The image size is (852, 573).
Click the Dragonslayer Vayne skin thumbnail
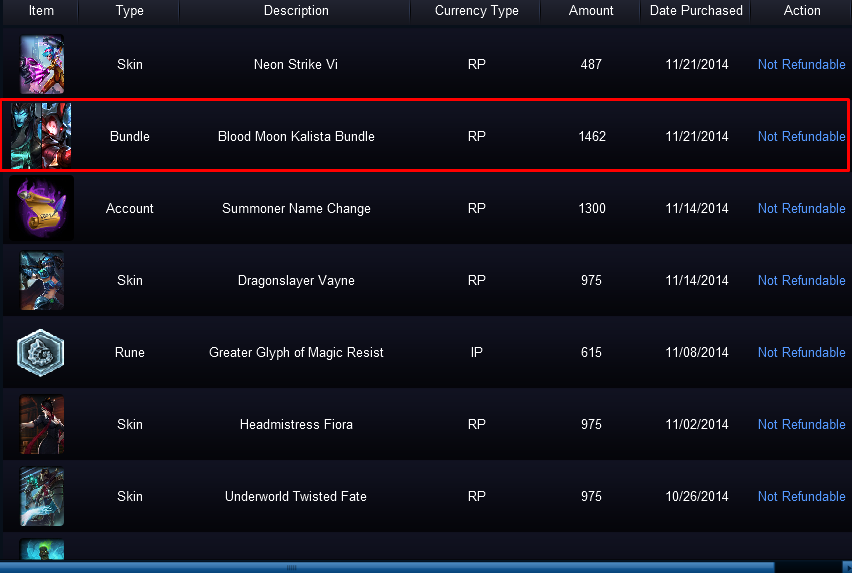point(42,280)
